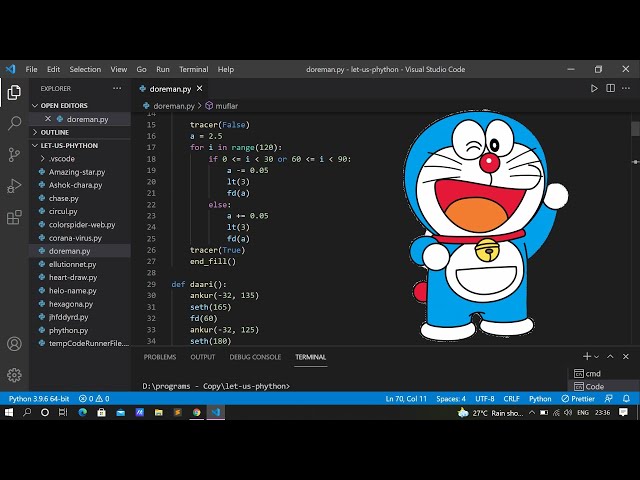The width and height of the screenshot is (640, 480).
Task: Open the terminal launch profile dropdown
Action: (x=597, y=357)
